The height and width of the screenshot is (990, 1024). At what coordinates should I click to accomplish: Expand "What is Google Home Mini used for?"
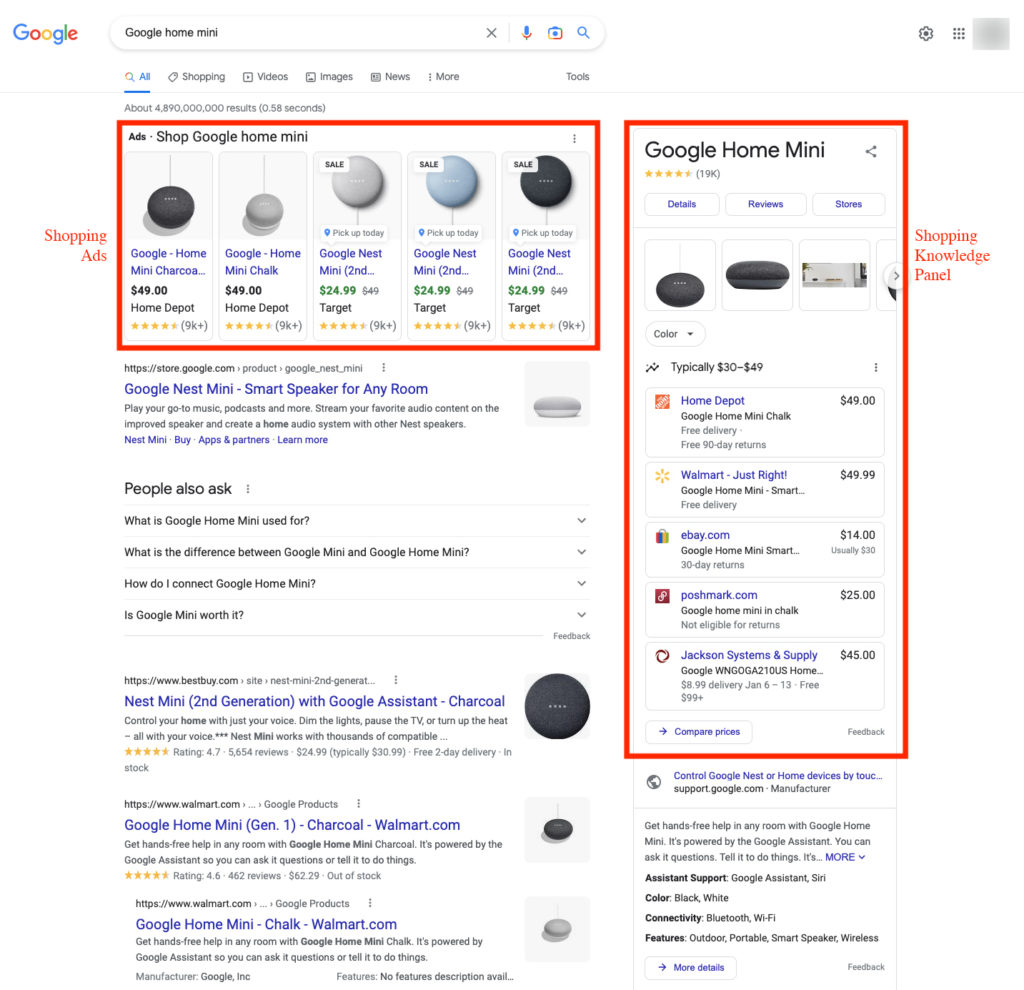(357, 520)
